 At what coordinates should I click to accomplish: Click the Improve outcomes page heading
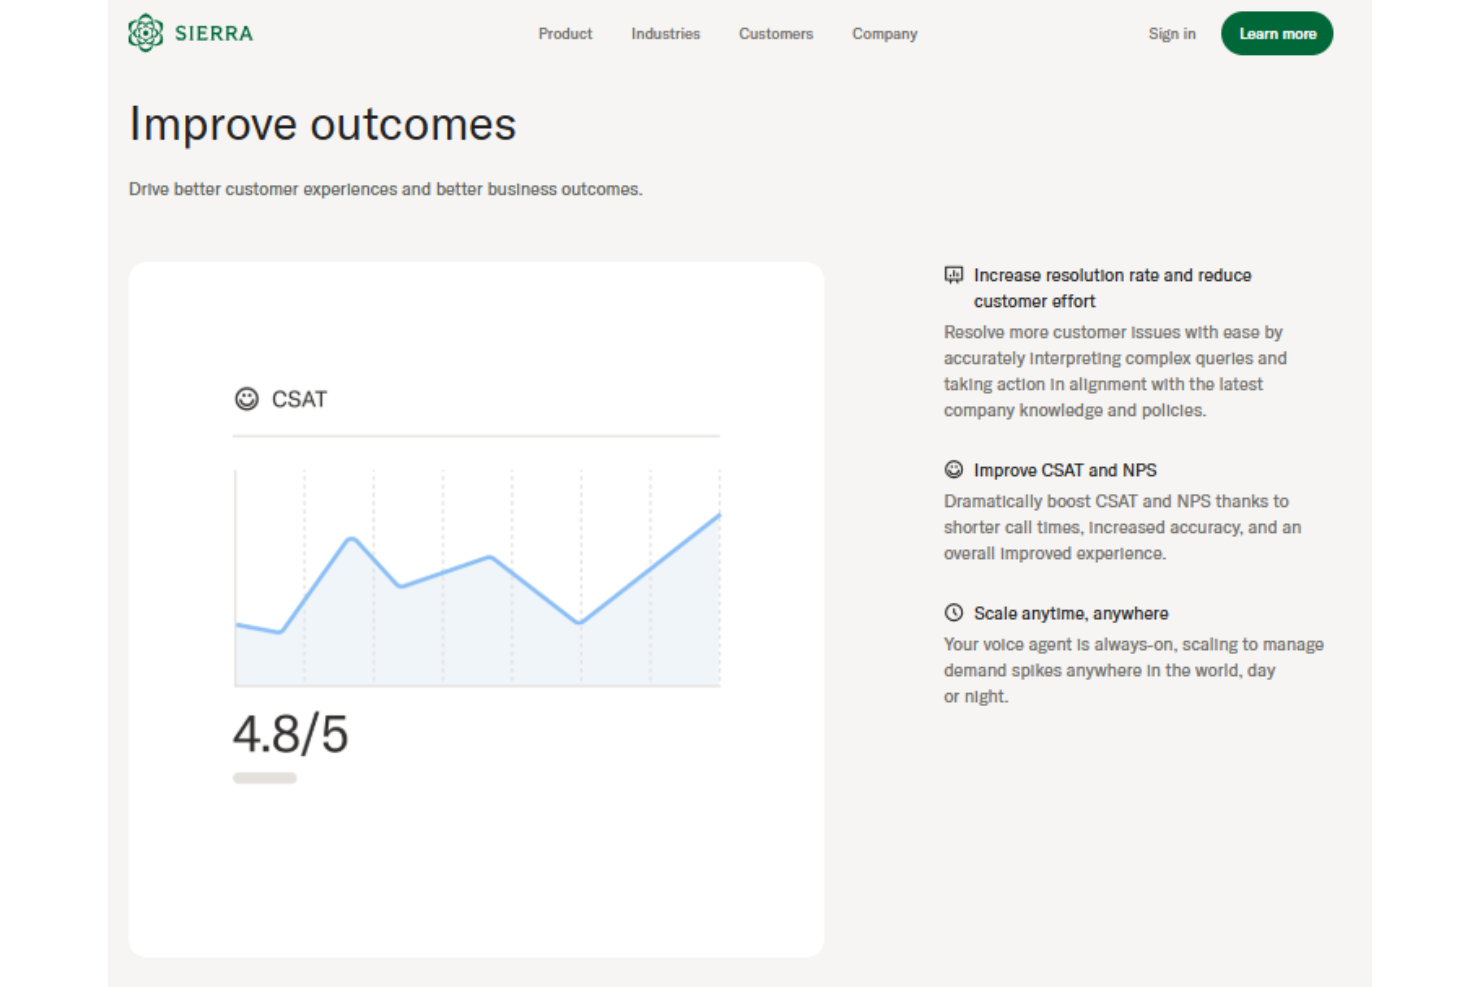point(322,125)
